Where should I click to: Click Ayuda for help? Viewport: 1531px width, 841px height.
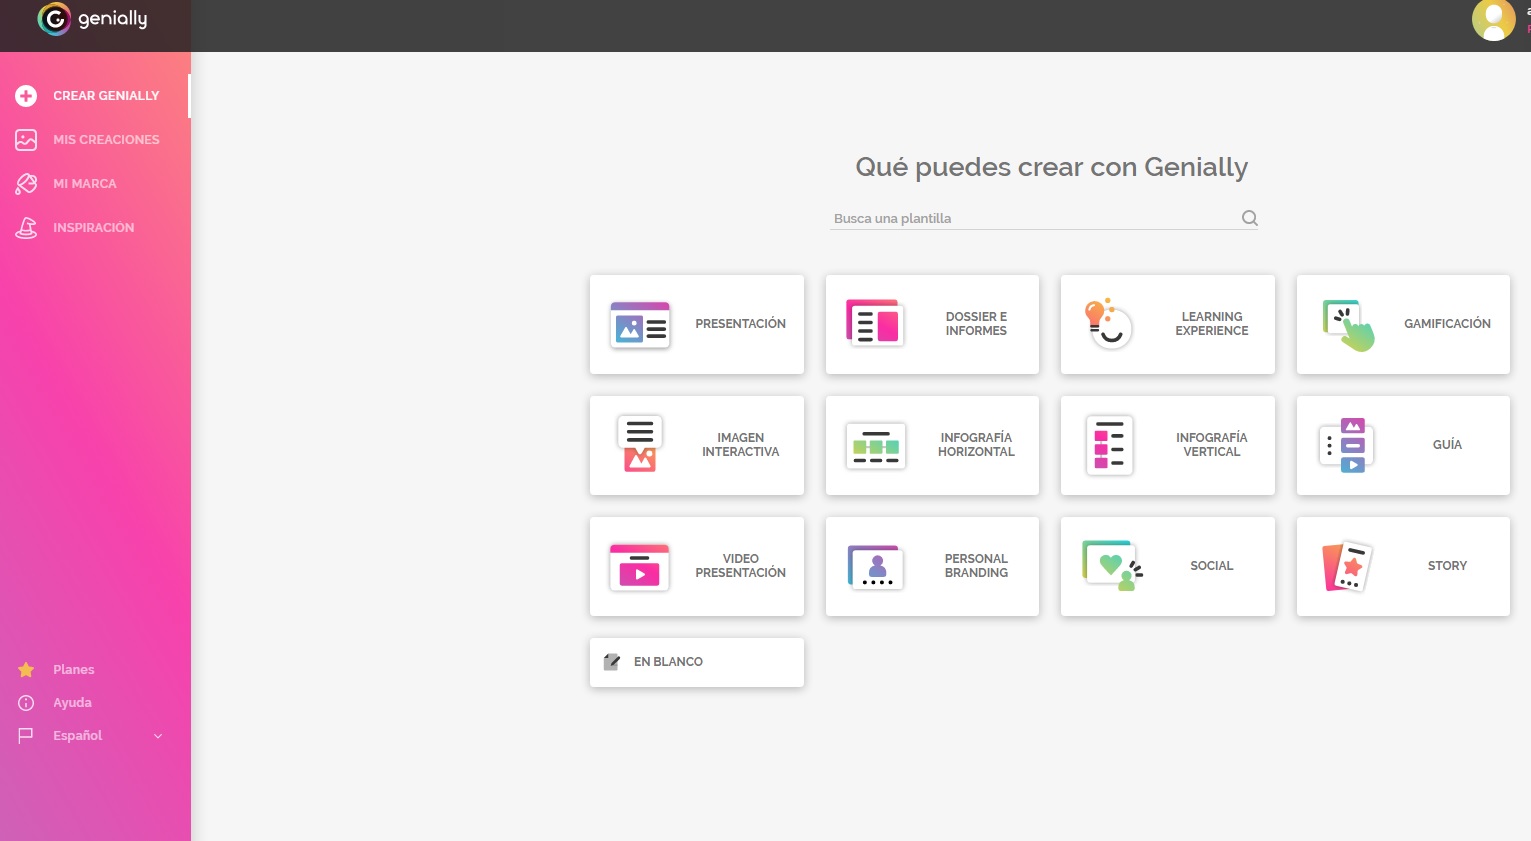pyautogui.click(x=71, y=702)
